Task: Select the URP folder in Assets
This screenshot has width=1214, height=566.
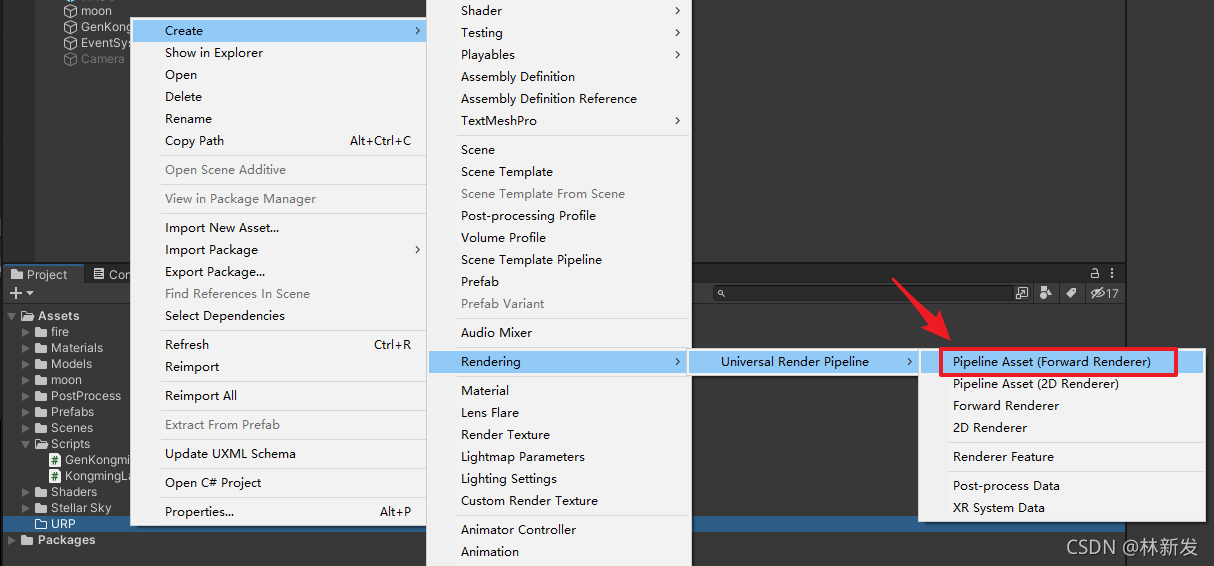Action: pos(63,524)
